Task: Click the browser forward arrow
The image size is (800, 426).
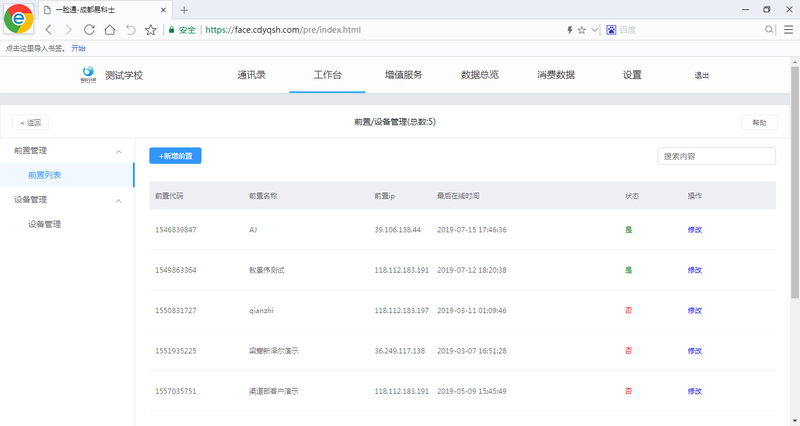Action: click(68, 30)
